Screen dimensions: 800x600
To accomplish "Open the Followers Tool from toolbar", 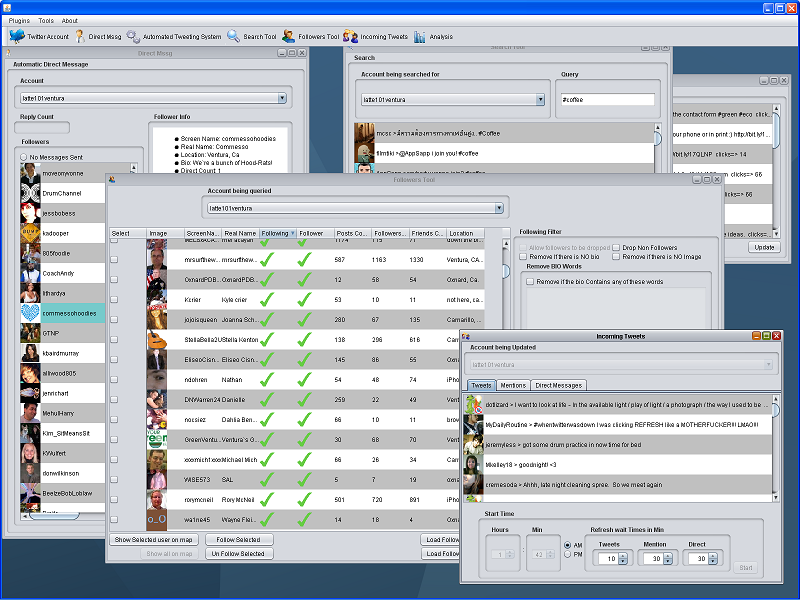I will [310, 36].
